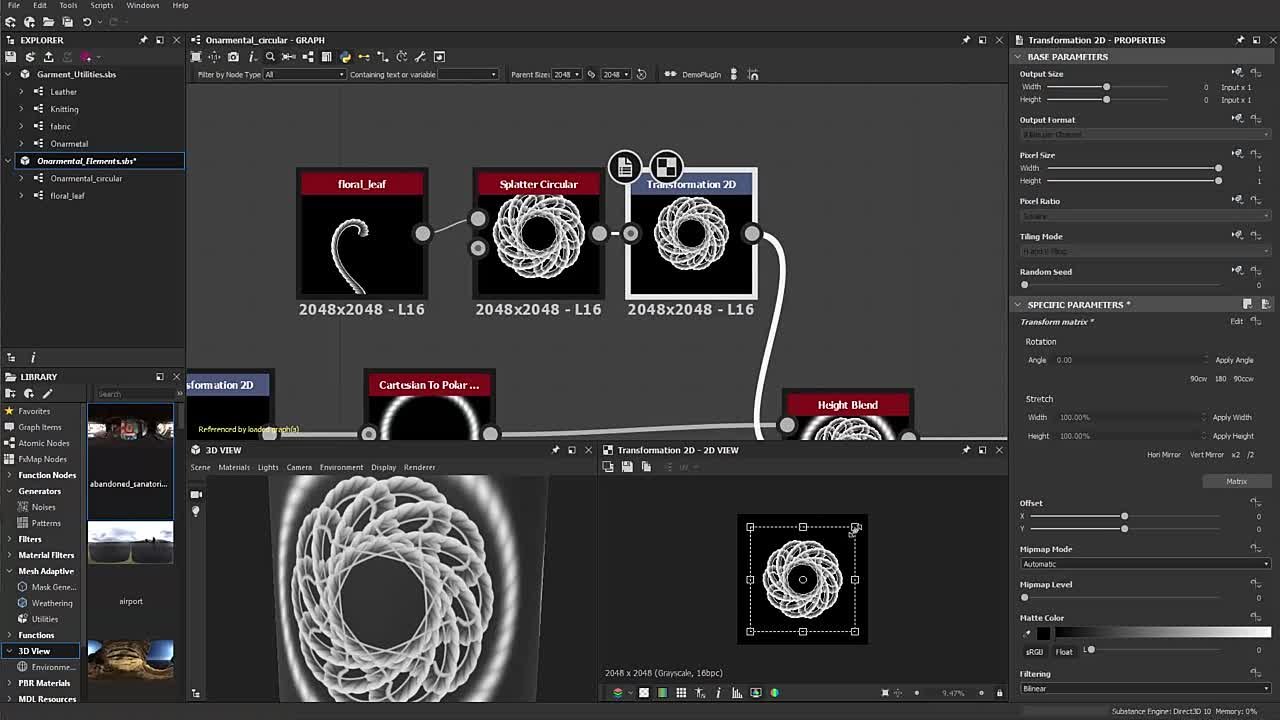
Task: Toggle the Float button under Matte Color
Action: [1063, 652]
